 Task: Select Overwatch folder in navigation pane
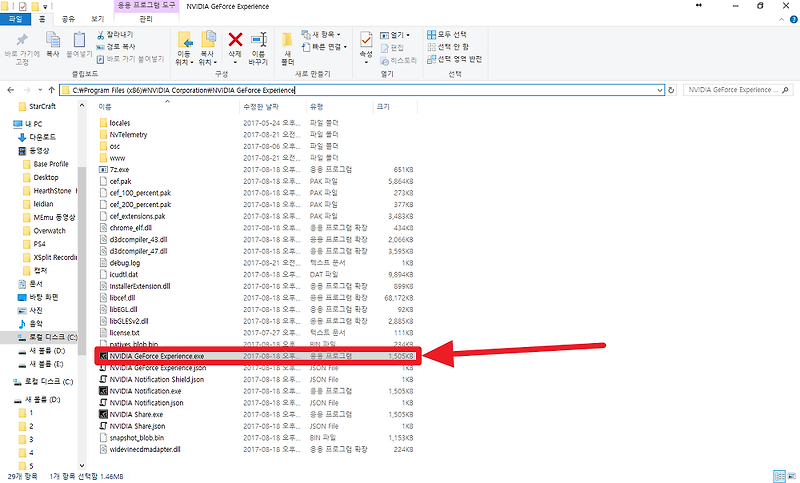[x=44, y=231]
